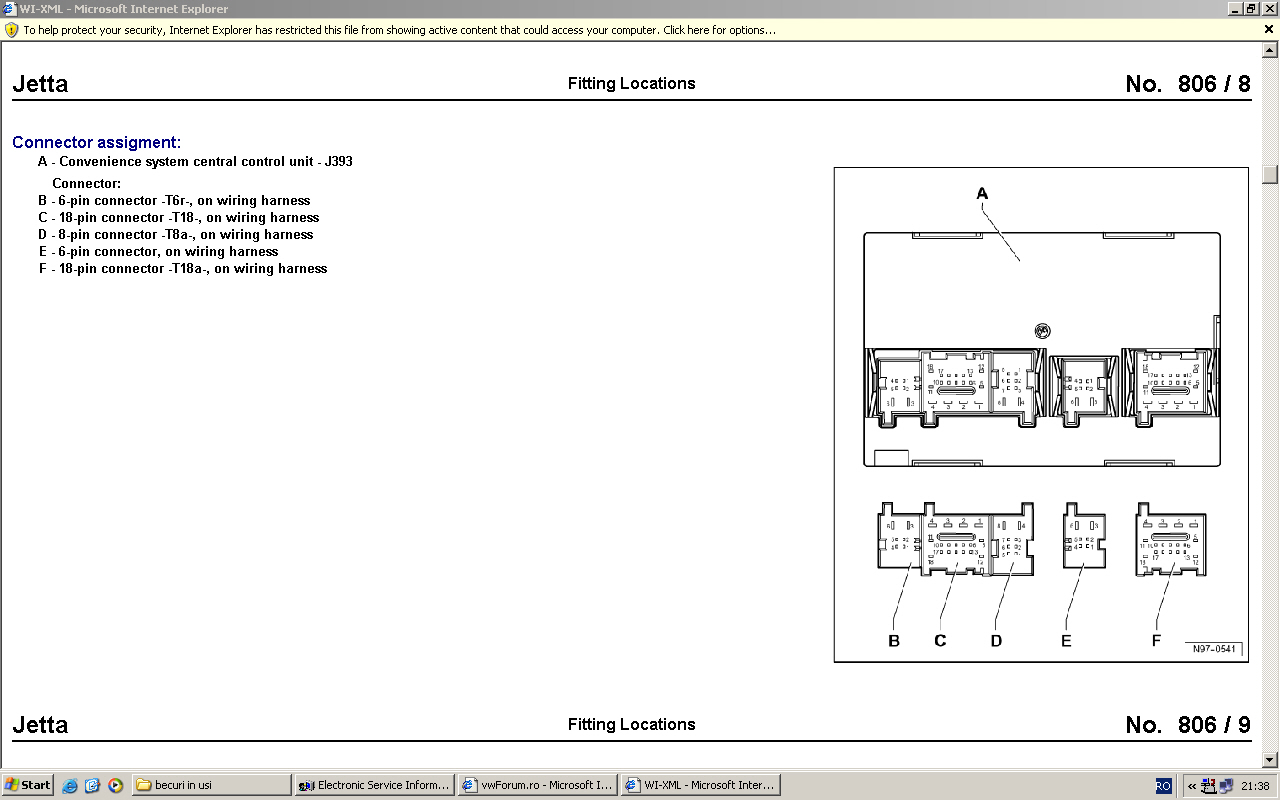Click the first 'Fitting Locations' header

tap(631, 84)
